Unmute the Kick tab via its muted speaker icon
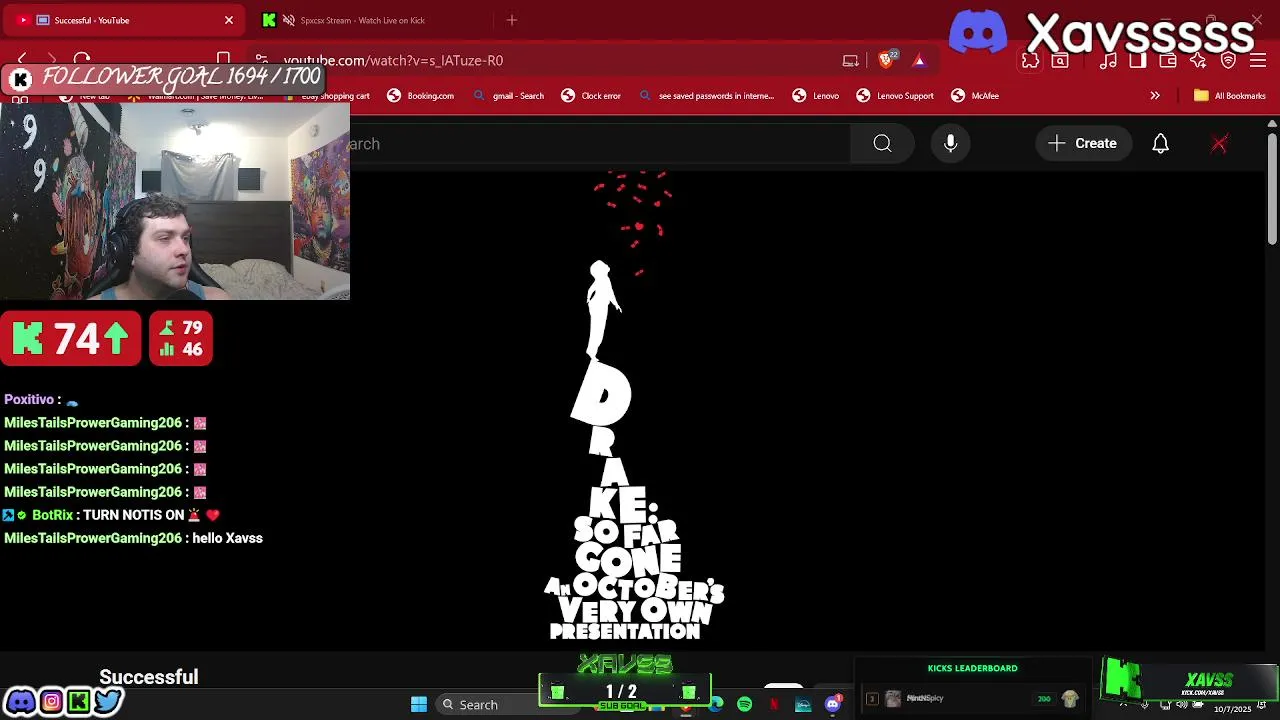Viewport: 1280px width, 720px height. tap(289, 20)
